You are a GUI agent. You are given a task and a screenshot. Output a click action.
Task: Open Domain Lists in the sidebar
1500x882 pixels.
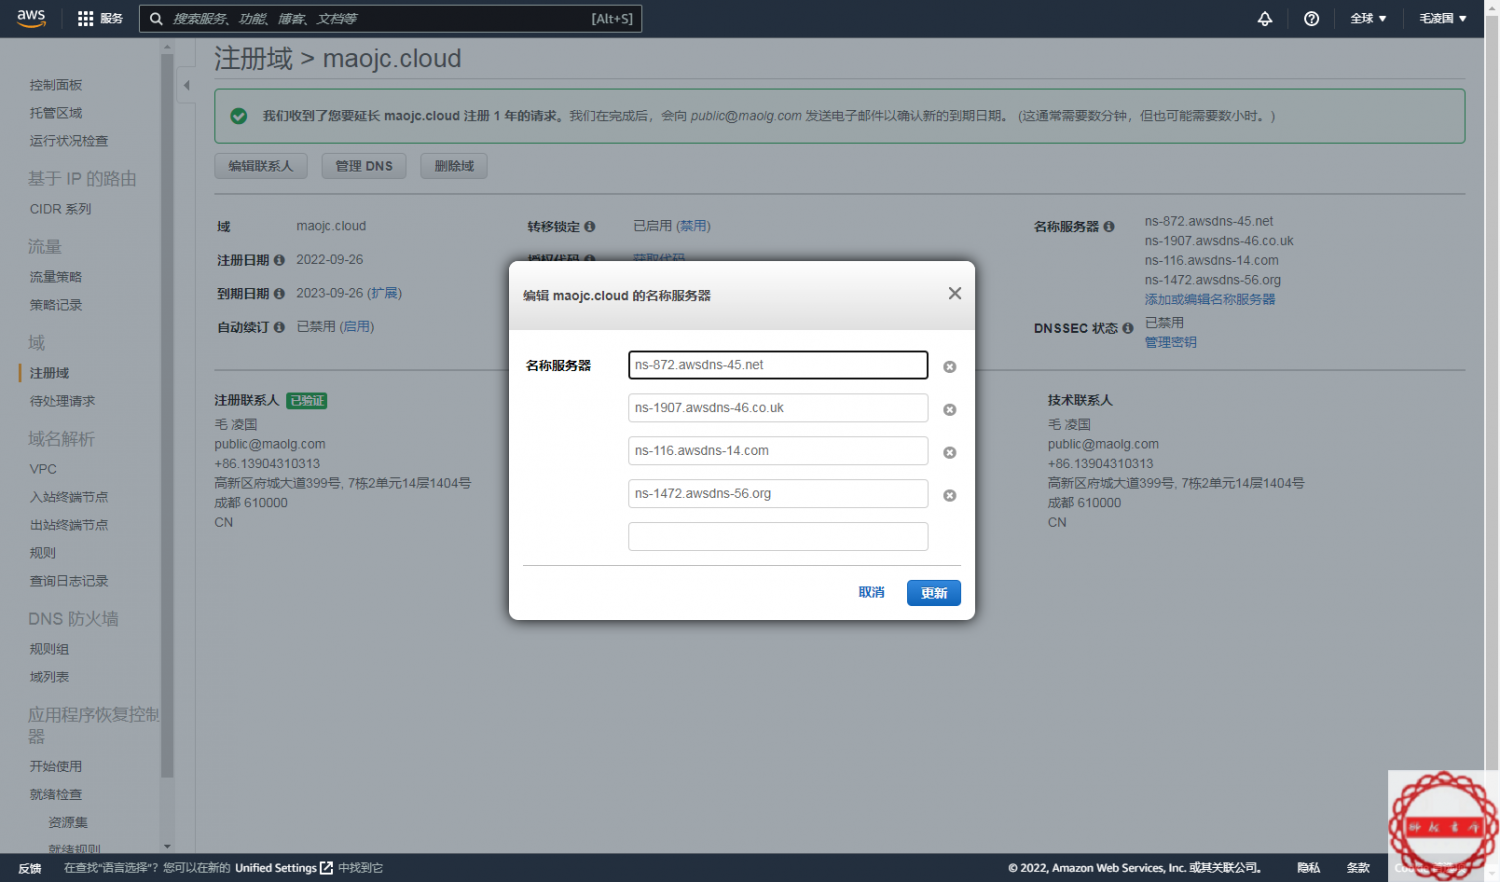click(x=49, y=677)
